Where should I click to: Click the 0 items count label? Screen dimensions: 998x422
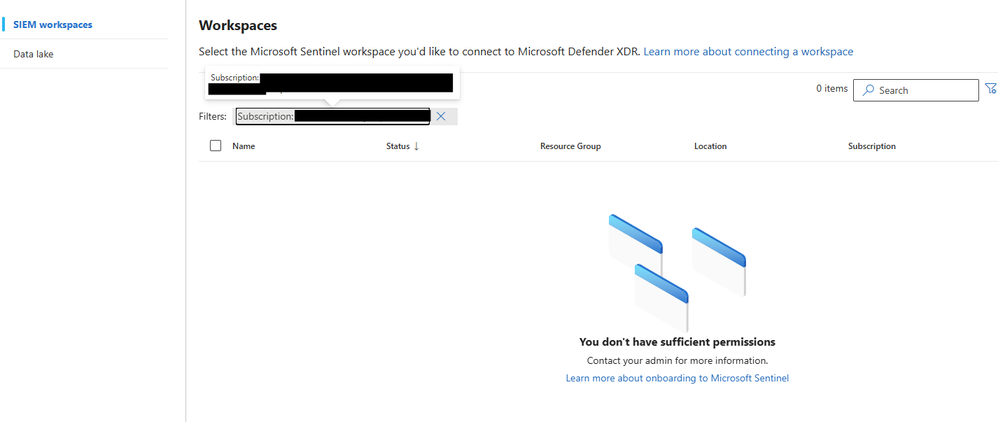click(x=832, y=88)
